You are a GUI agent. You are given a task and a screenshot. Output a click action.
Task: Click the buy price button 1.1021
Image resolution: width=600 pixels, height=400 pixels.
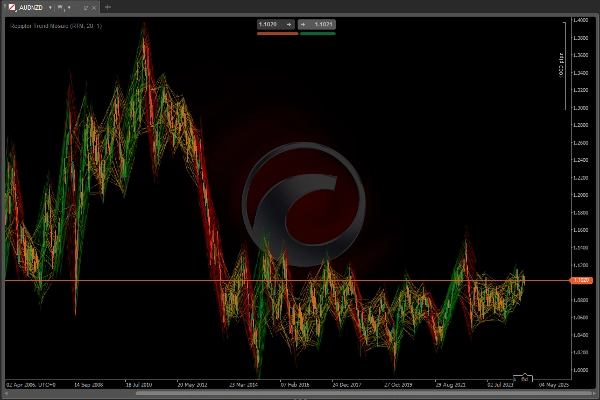pyautogui.click(x=317, y=24)
